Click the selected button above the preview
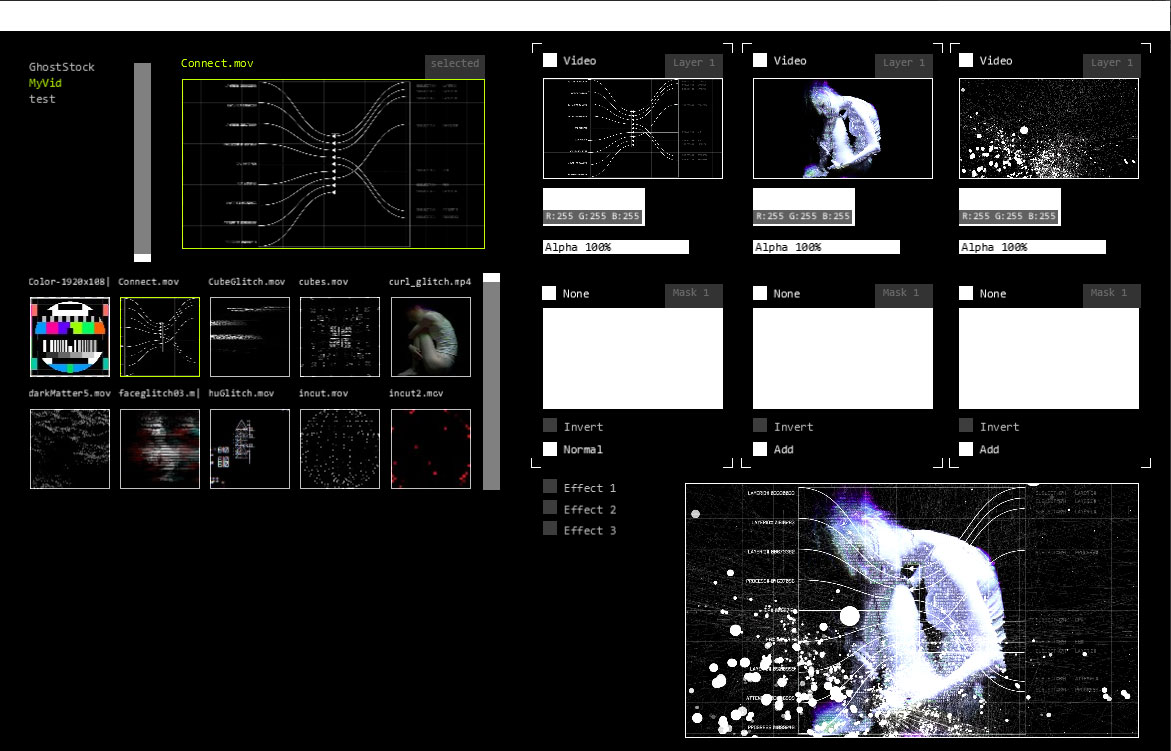The width and height of the screenshot is (1171, 751). click(x=455, y=64)
